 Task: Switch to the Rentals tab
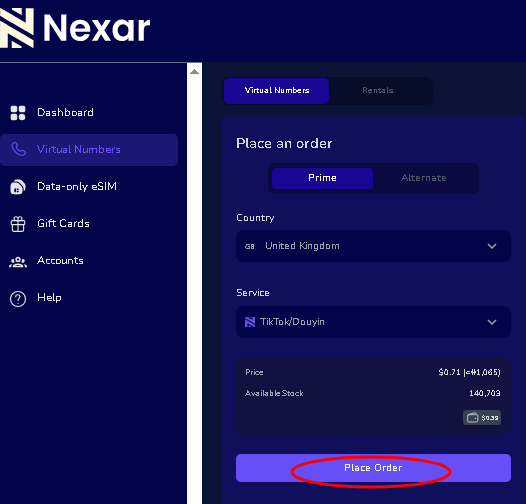[378, 91]
